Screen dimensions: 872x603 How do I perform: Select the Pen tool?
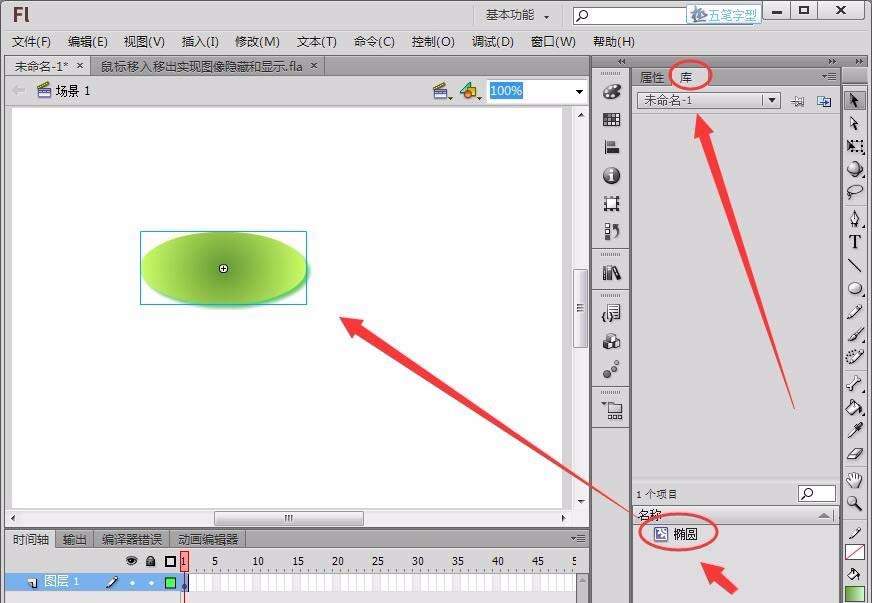(855, 218)
